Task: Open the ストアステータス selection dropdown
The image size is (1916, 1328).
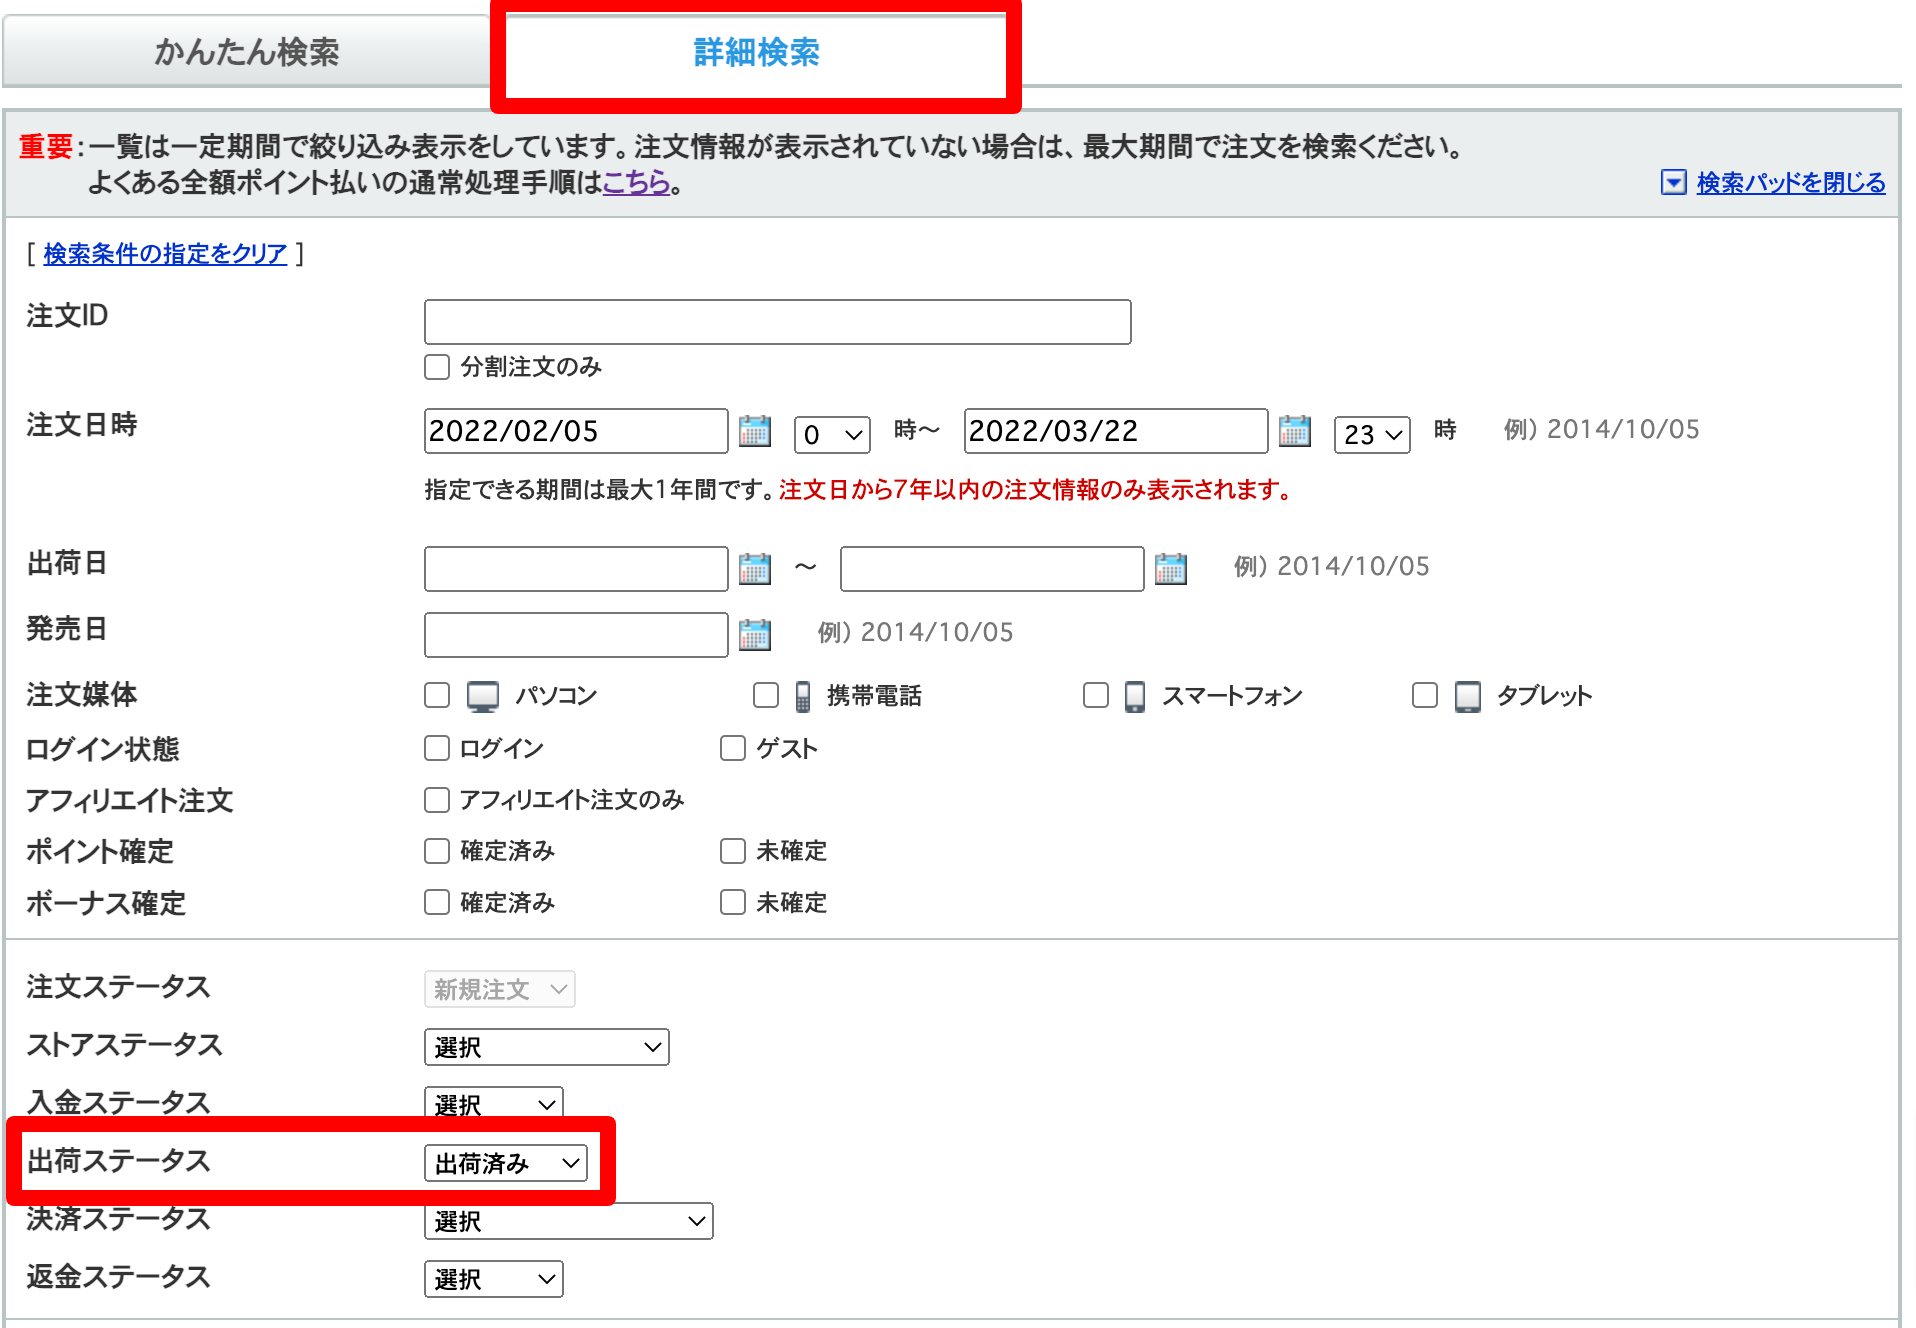Action: click(x=546, y=1047)
